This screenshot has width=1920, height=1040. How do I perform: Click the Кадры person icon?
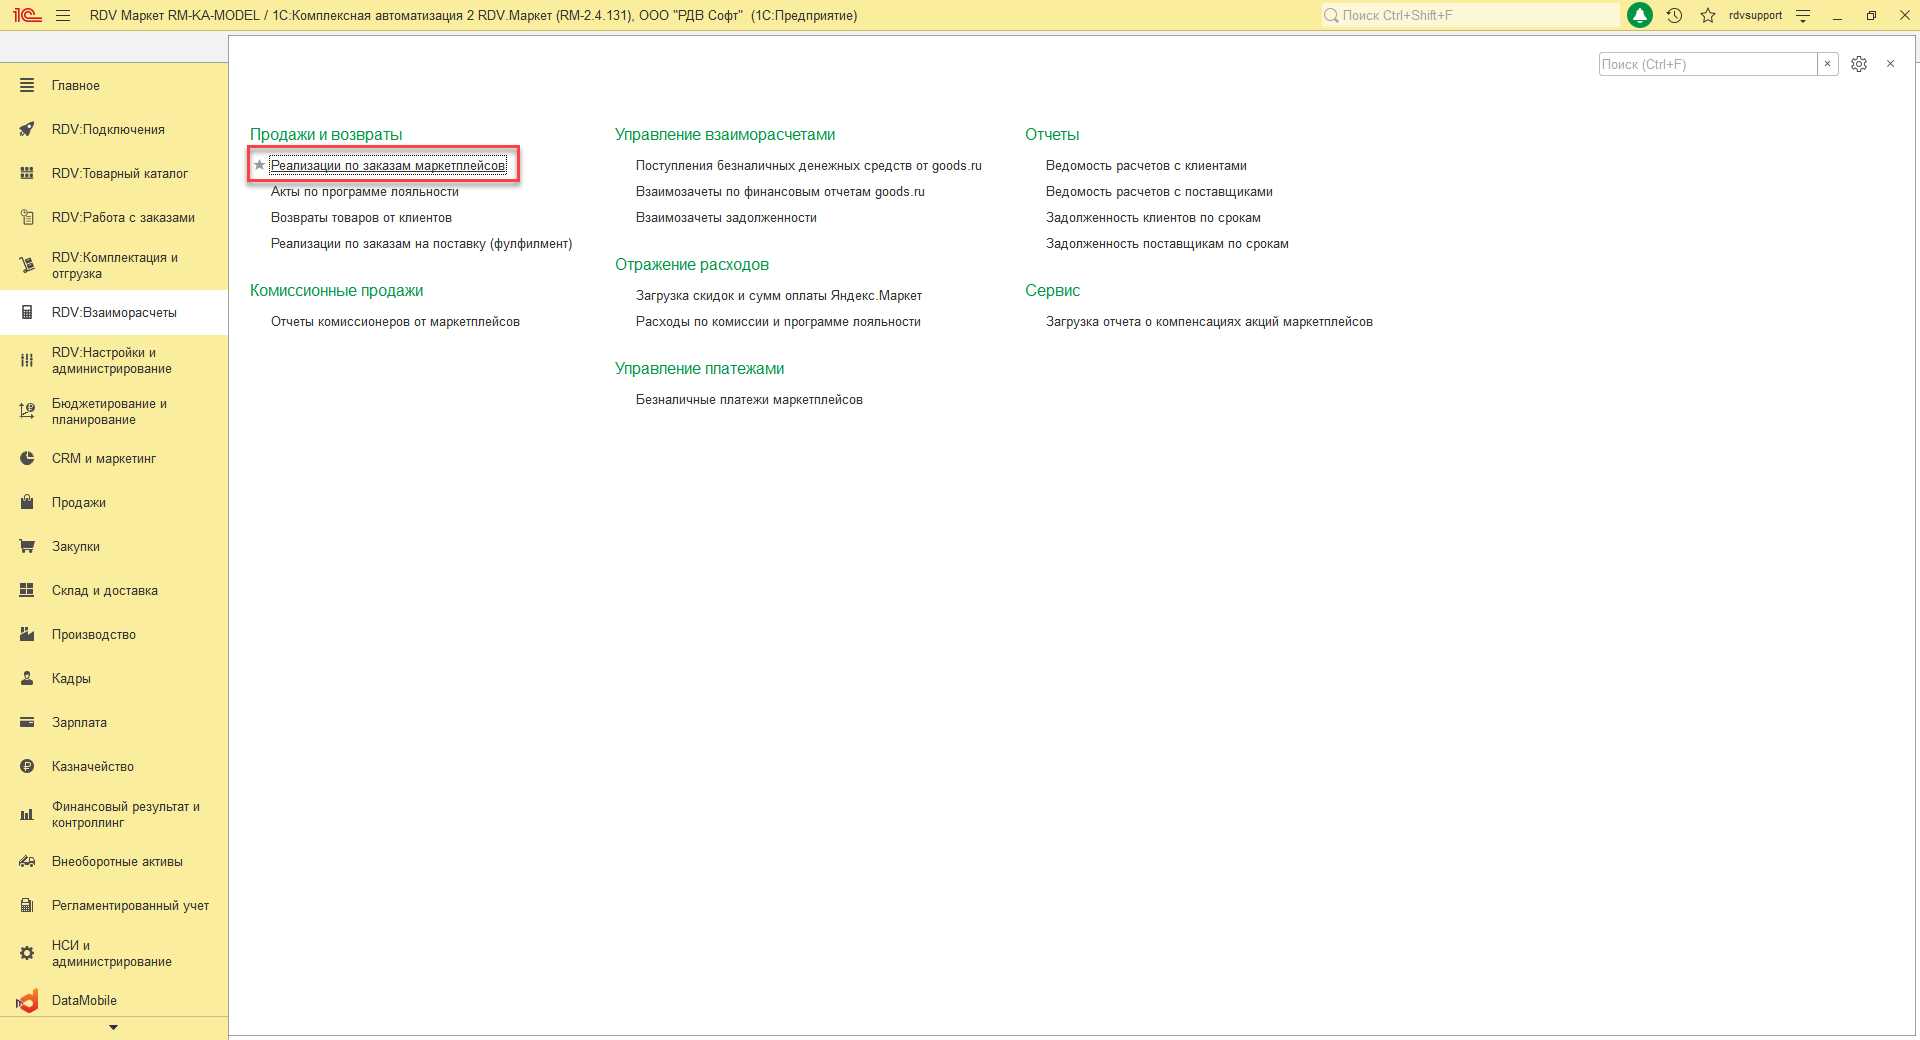coord(27,679)
